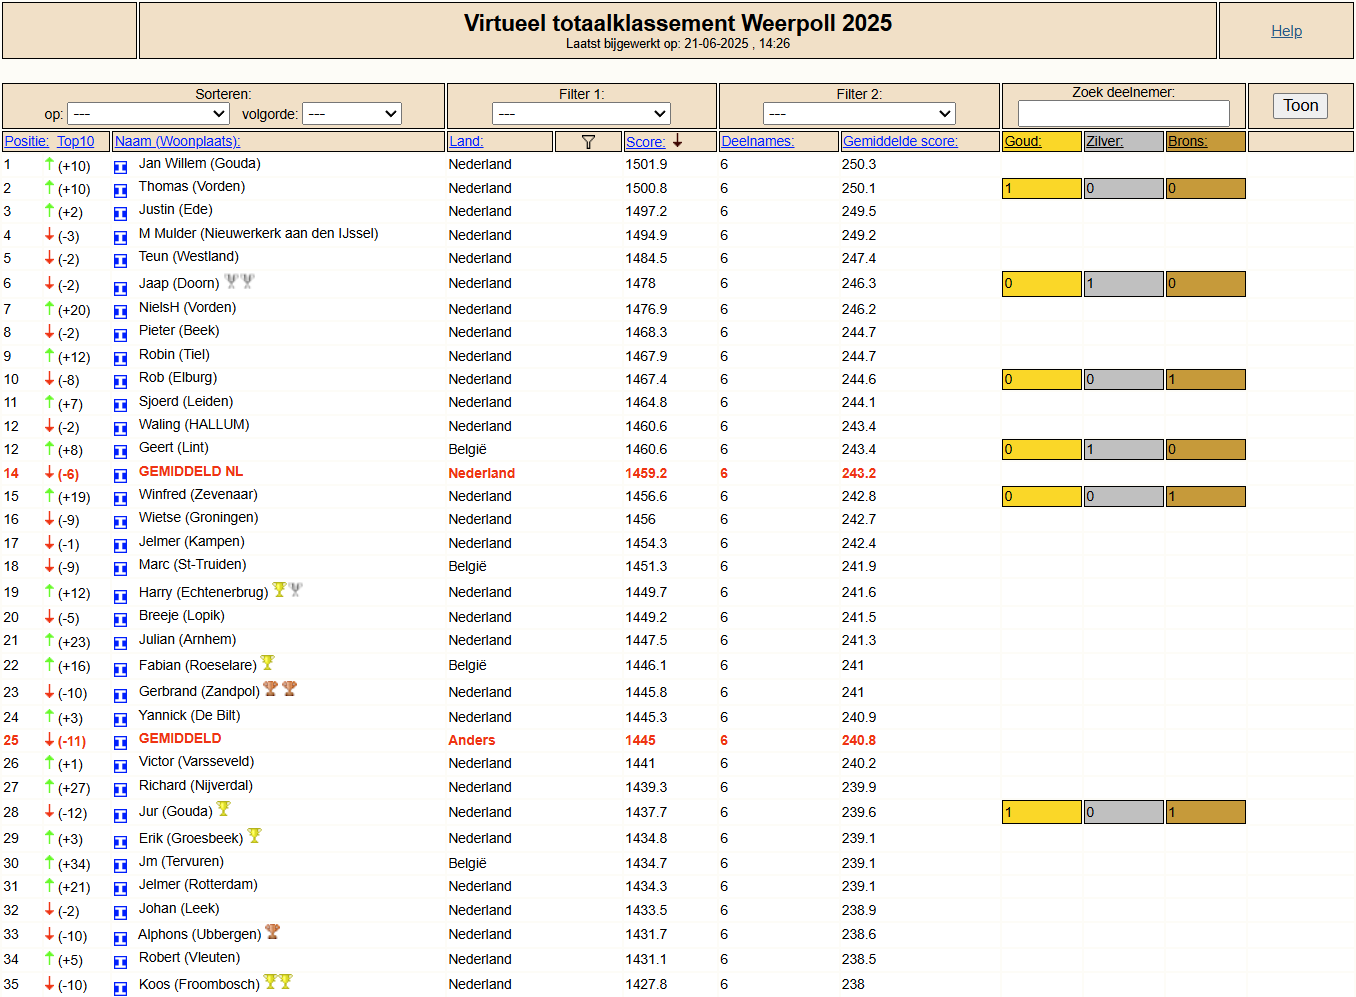Open the Filter 1 dropdown
This screenshot has width=1356, height=997.
pyautogui.click(x=581, y=114)
